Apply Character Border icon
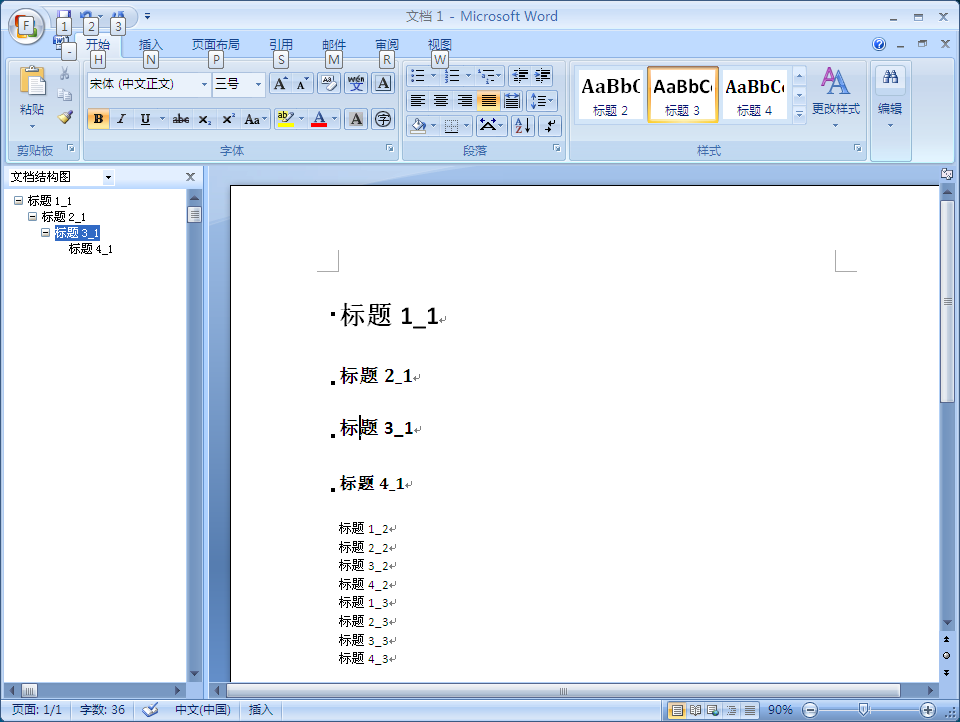960x722 pixels. 383,83
